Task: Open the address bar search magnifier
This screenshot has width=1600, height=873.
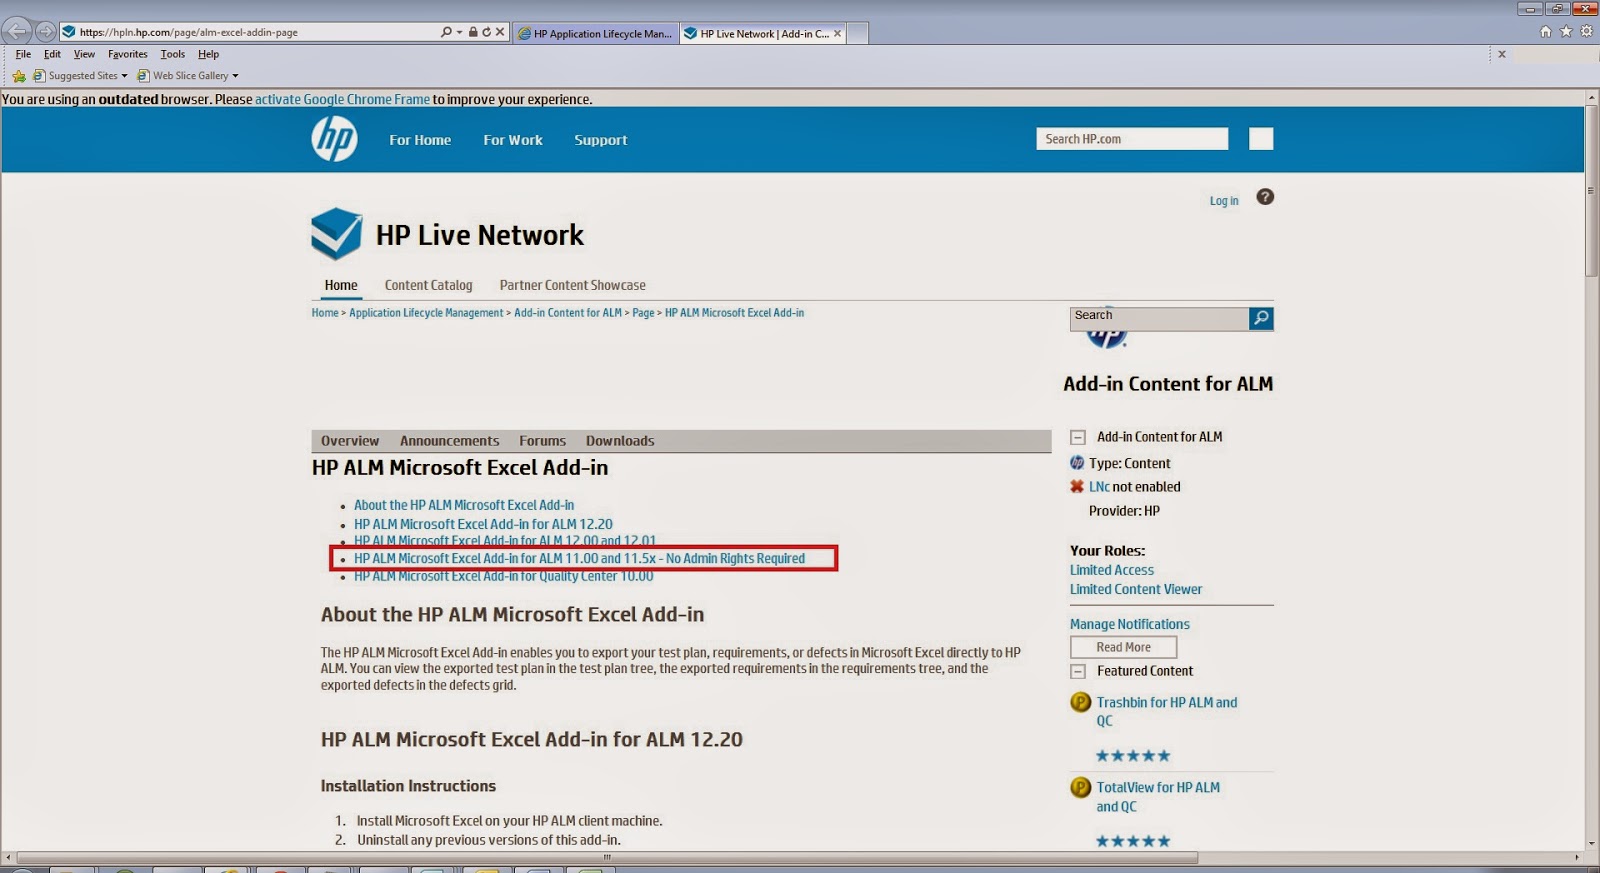Action: pyautogui.click(x=446, y=32)
